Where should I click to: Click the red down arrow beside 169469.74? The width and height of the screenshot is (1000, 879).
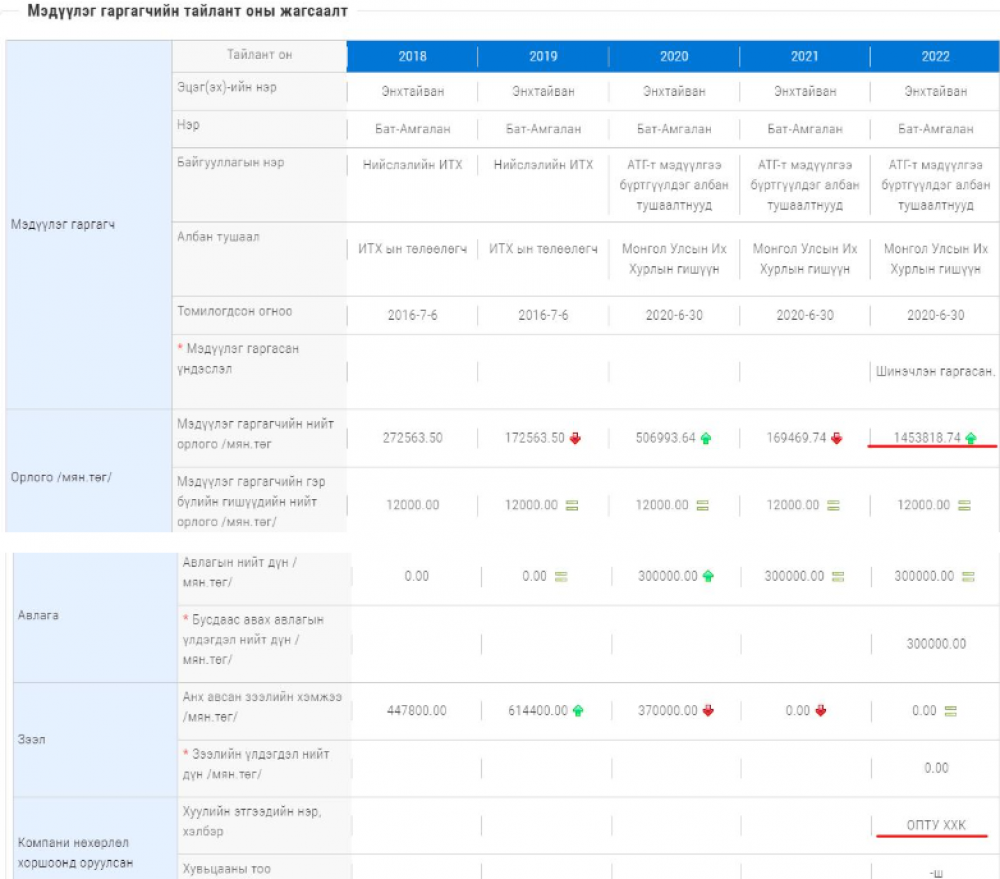pyautogui.click(x=837, y=438)
